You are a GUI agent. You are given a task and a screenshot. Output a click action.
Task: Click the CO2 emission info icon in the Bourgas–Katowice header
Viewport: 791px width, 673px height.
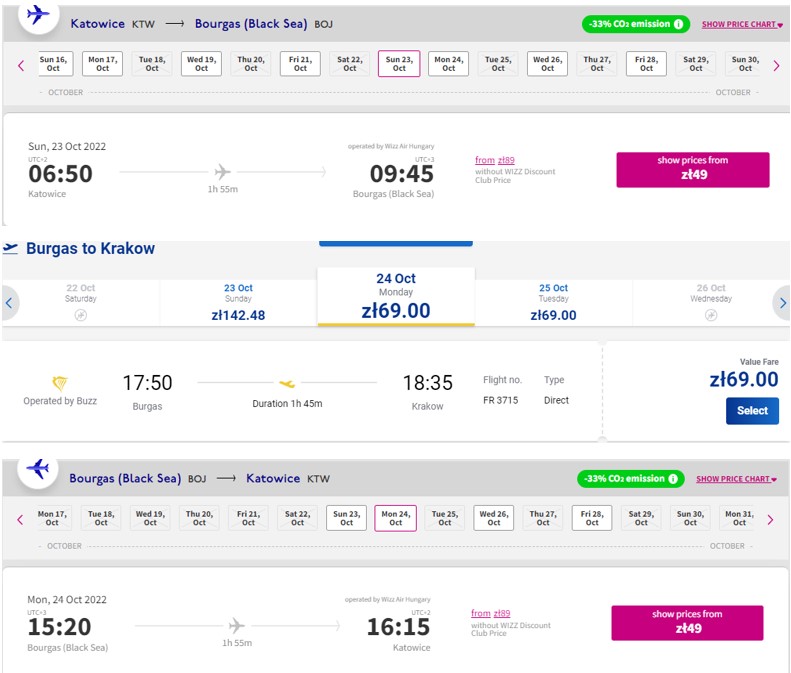pyautogui.click(x=673, y=478)
